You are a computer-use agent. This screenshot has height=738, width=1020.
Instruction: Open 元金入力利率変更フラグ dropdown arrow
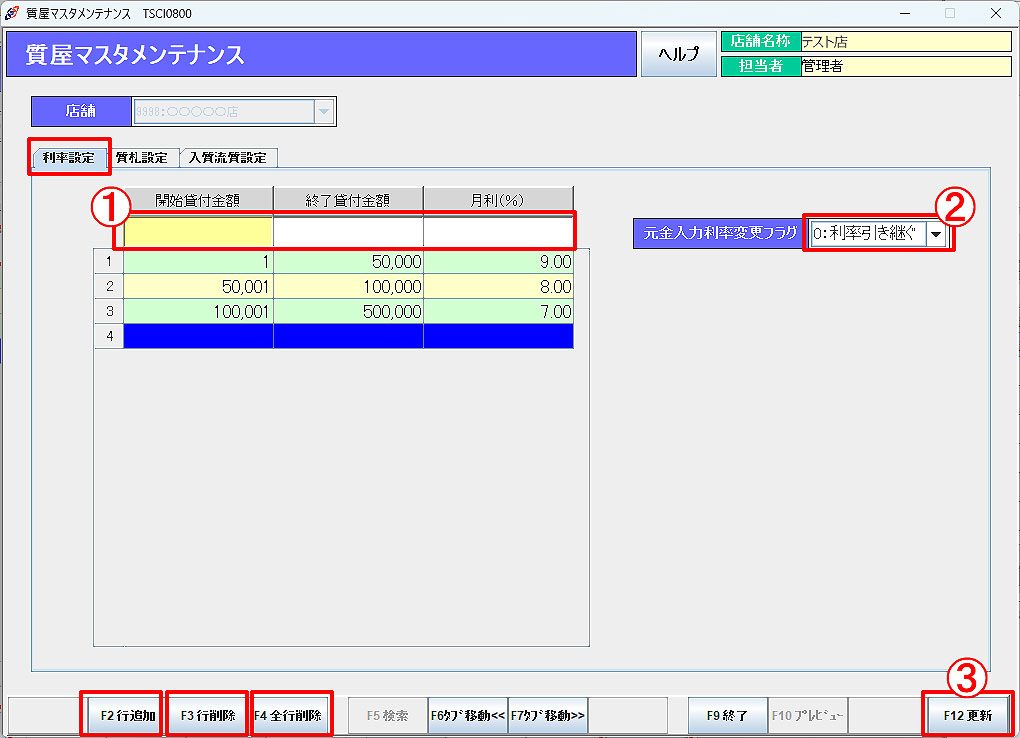(936, 234)
